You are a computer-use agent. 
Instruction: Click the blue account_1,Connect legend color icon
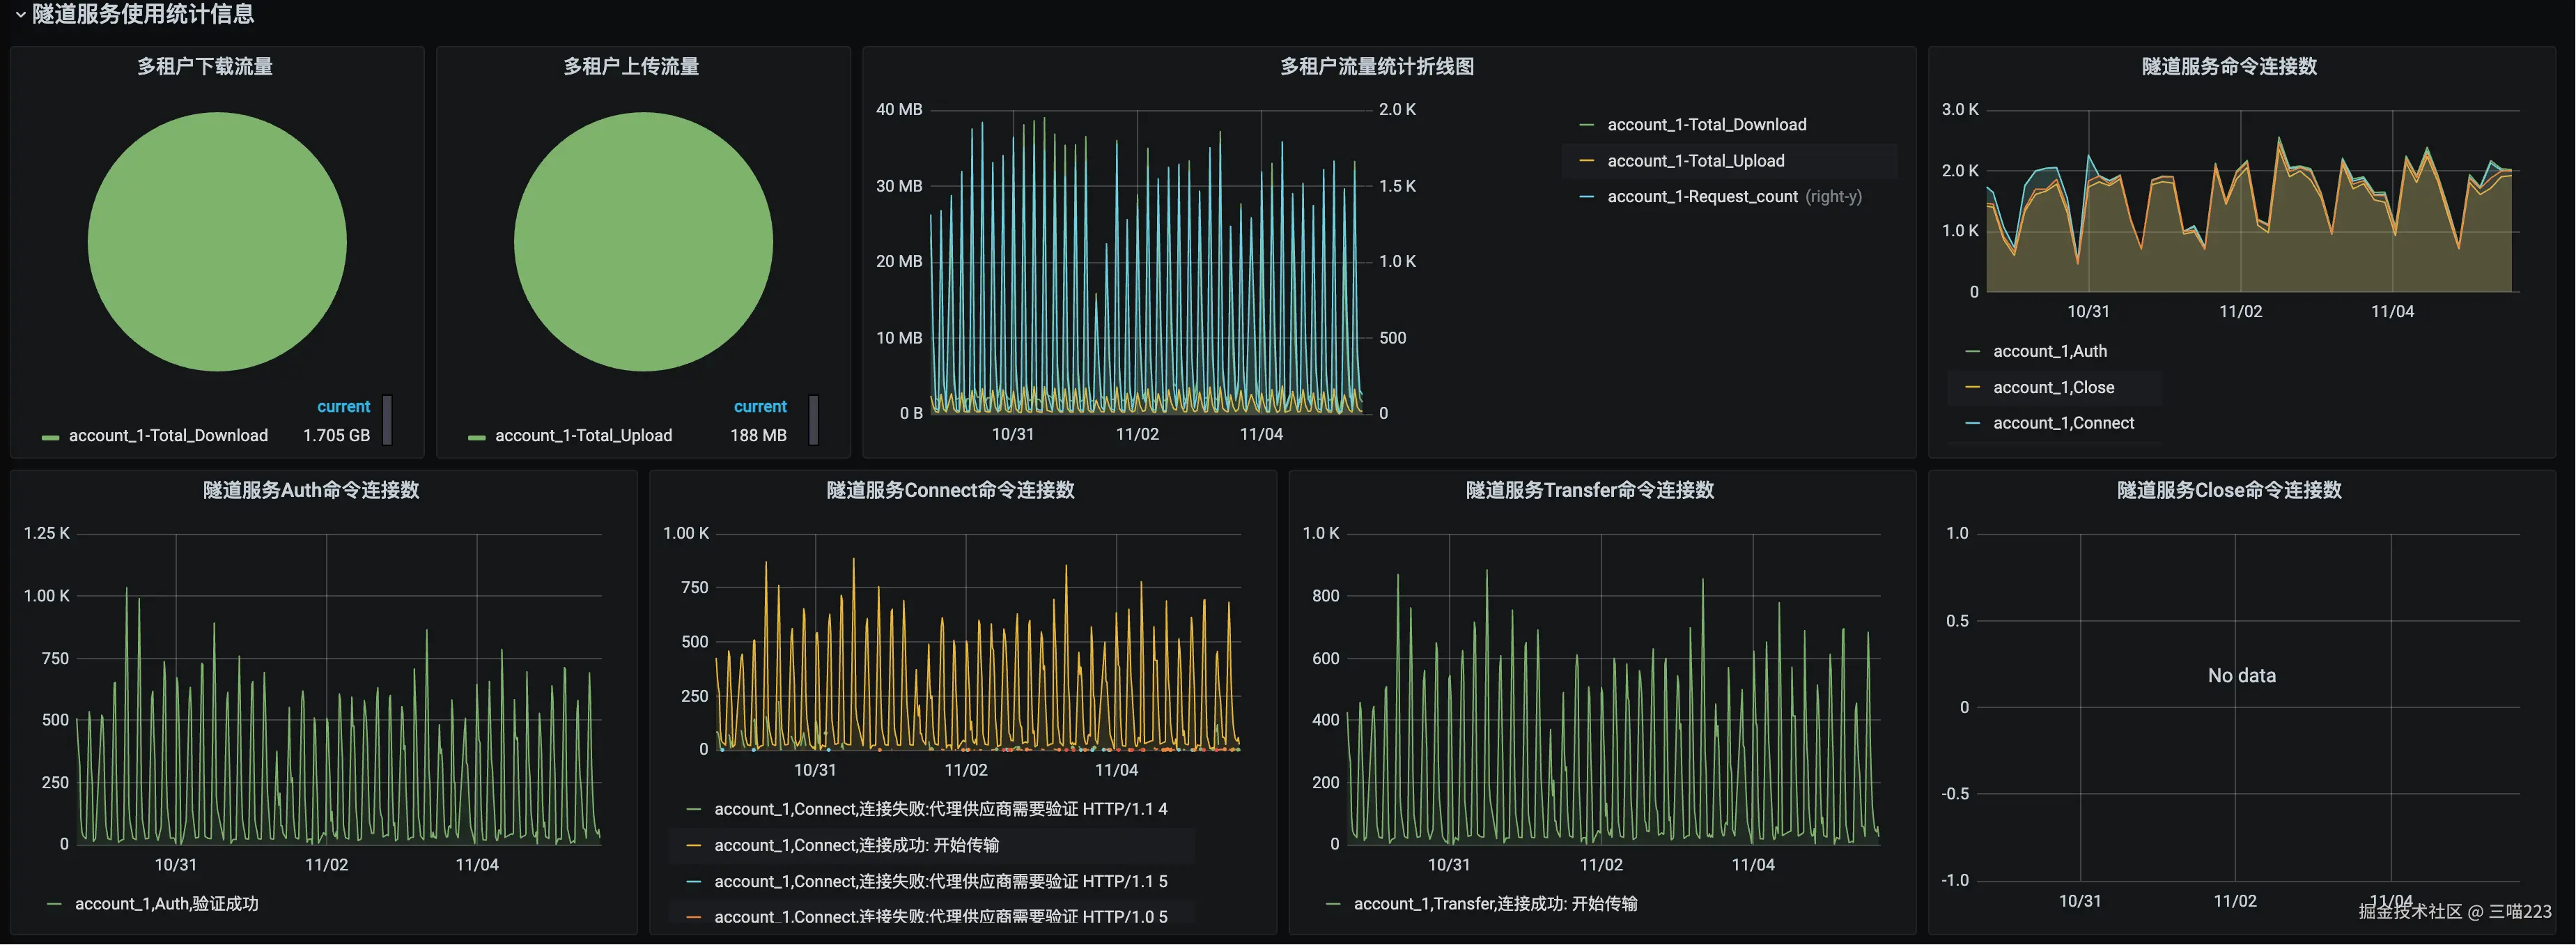coord(1972,424)
